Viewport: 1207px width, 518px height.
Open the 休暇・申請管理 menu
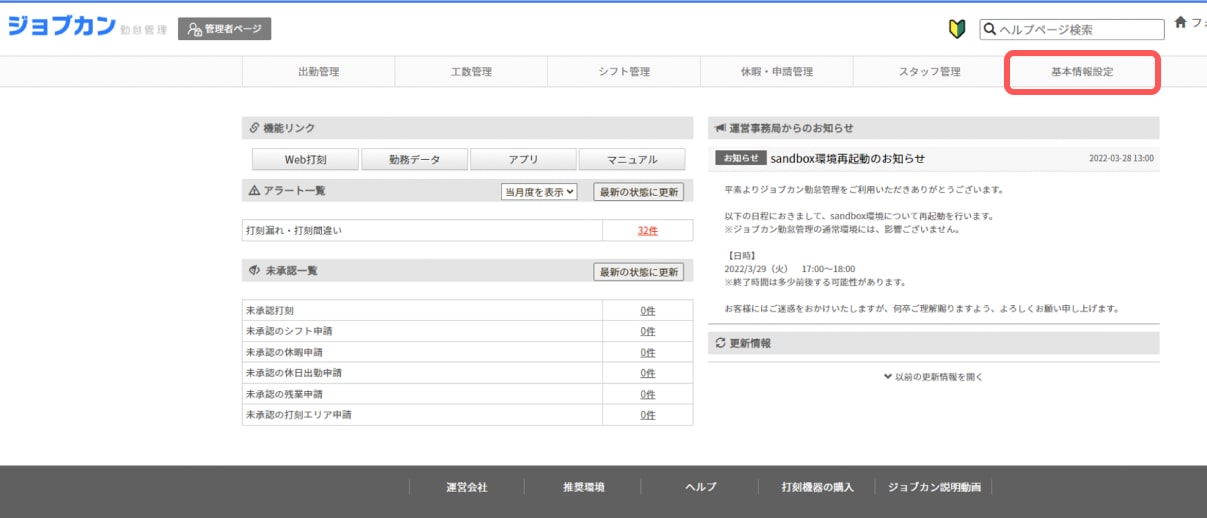776,72
